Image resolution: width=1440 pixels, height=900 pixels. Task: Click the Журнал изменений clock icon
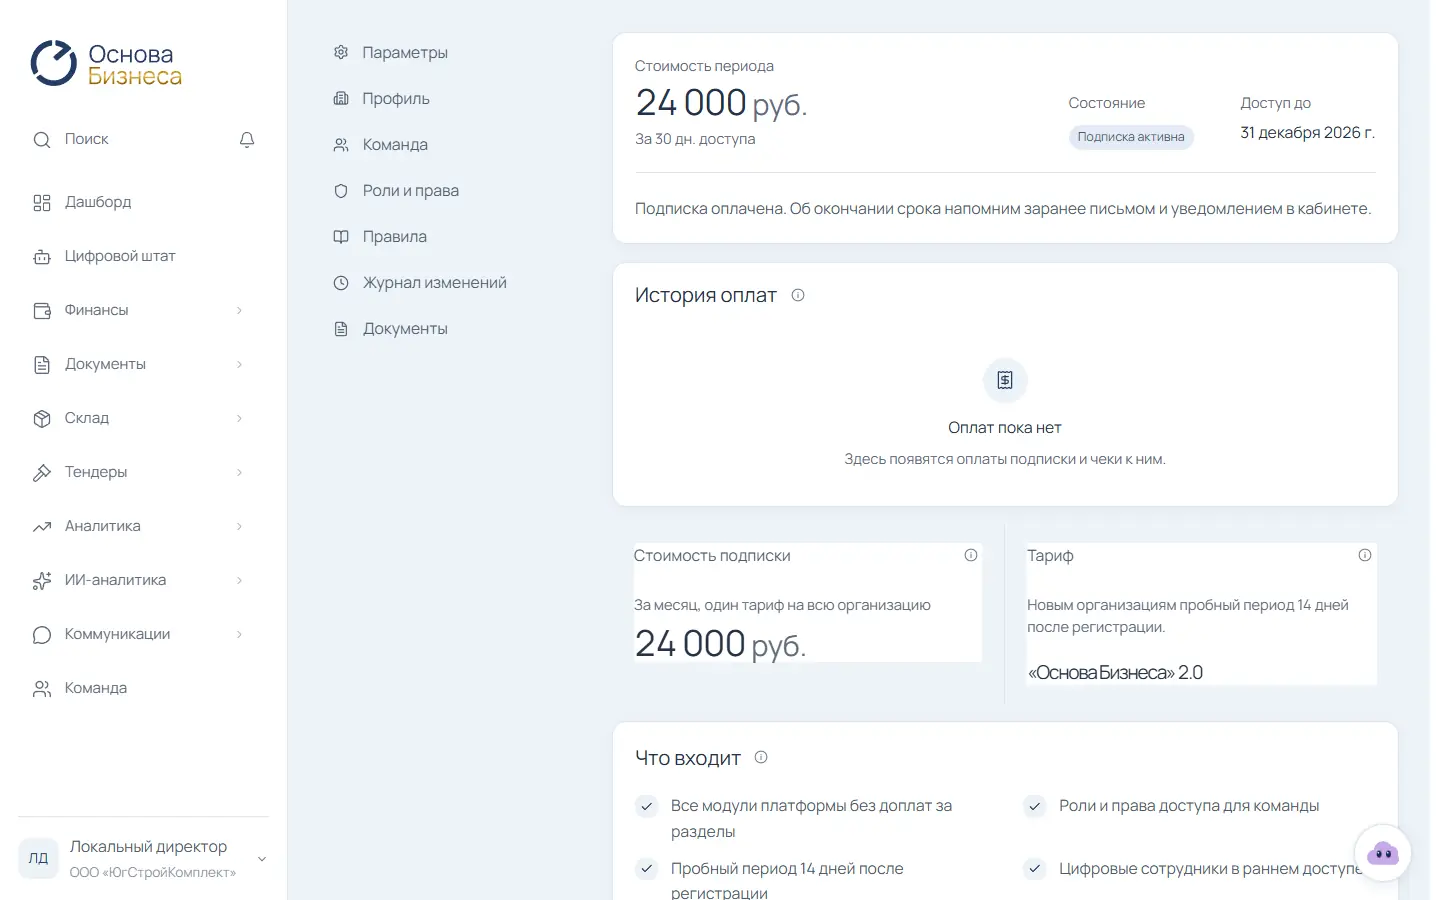(x=341, y=283)
